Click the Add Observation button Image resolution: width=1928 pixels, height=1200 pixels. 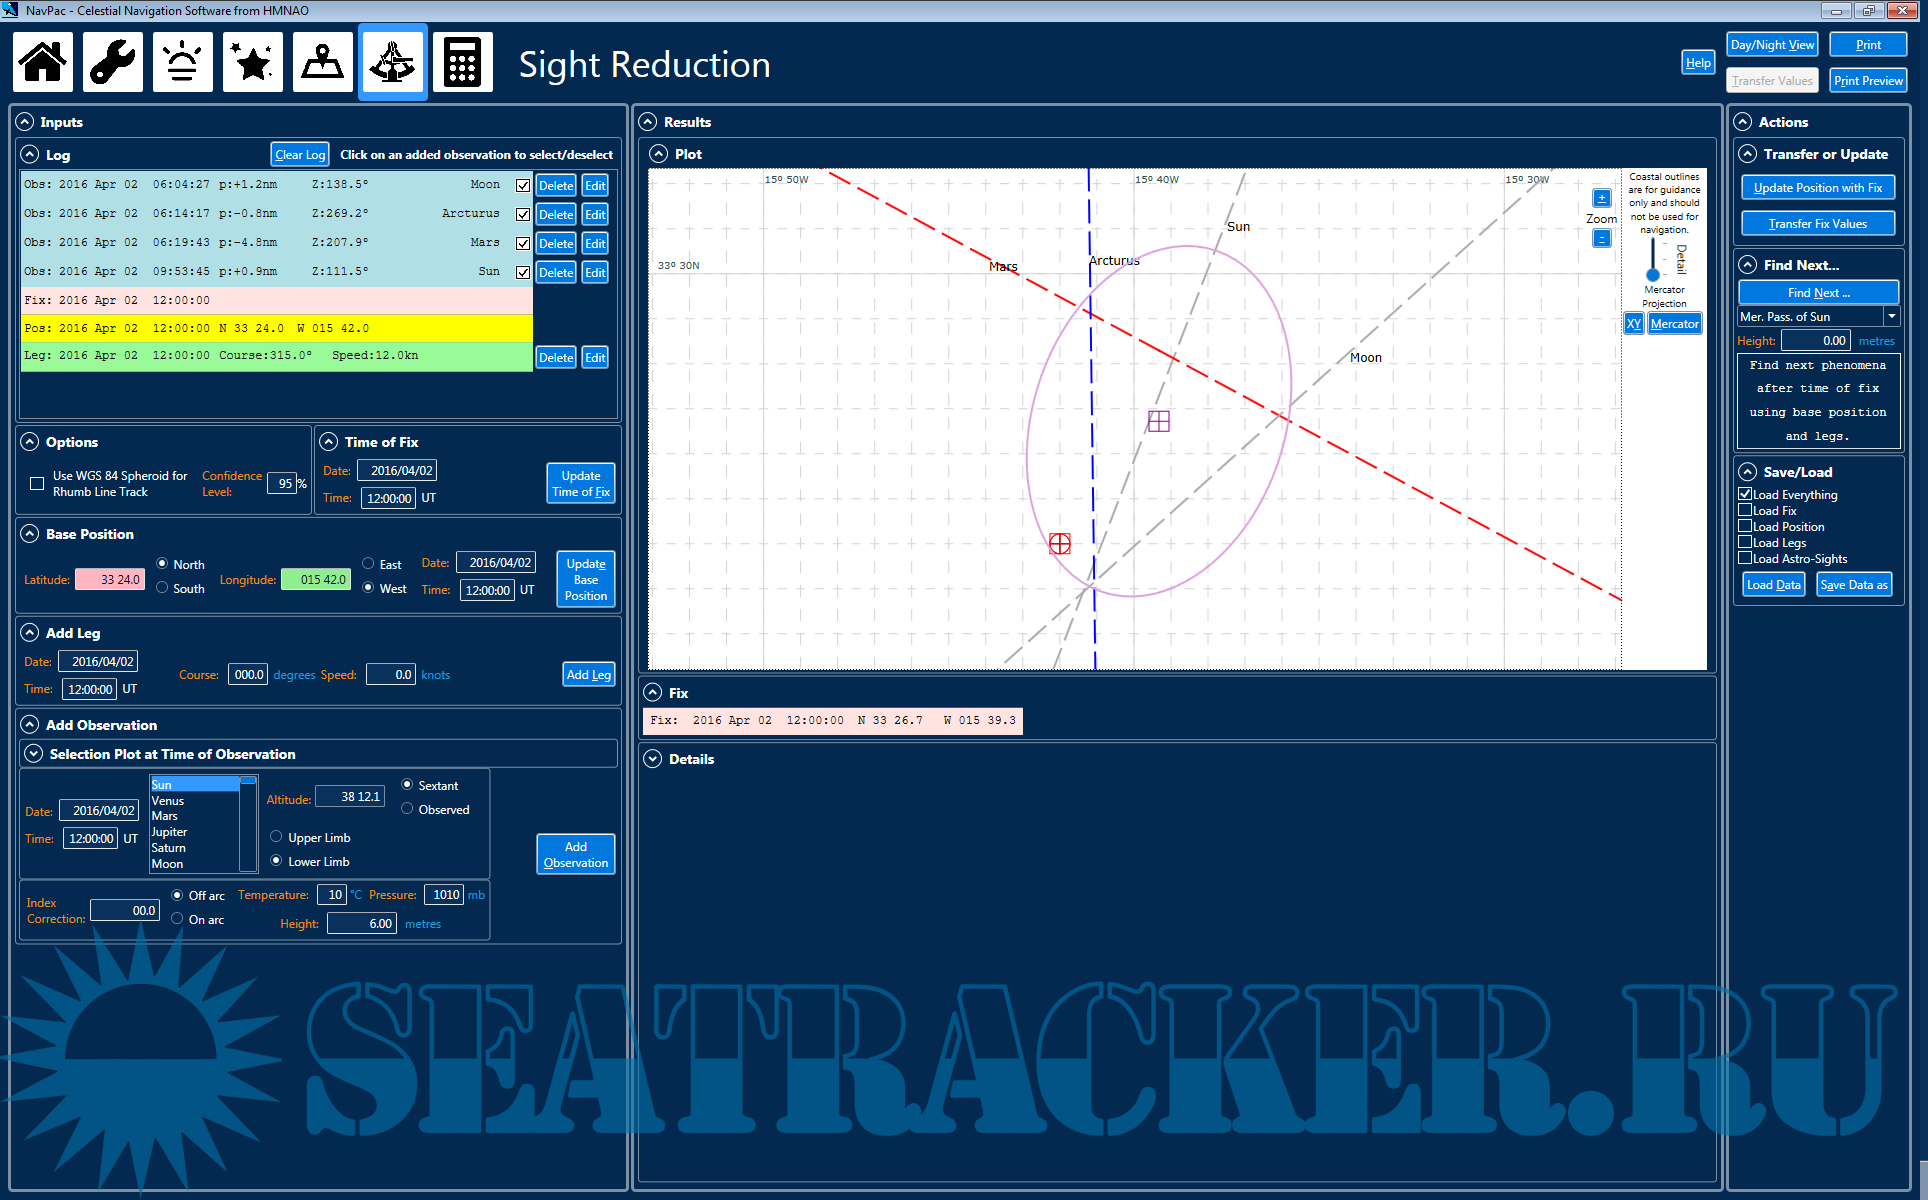click(x=575, y=854)
